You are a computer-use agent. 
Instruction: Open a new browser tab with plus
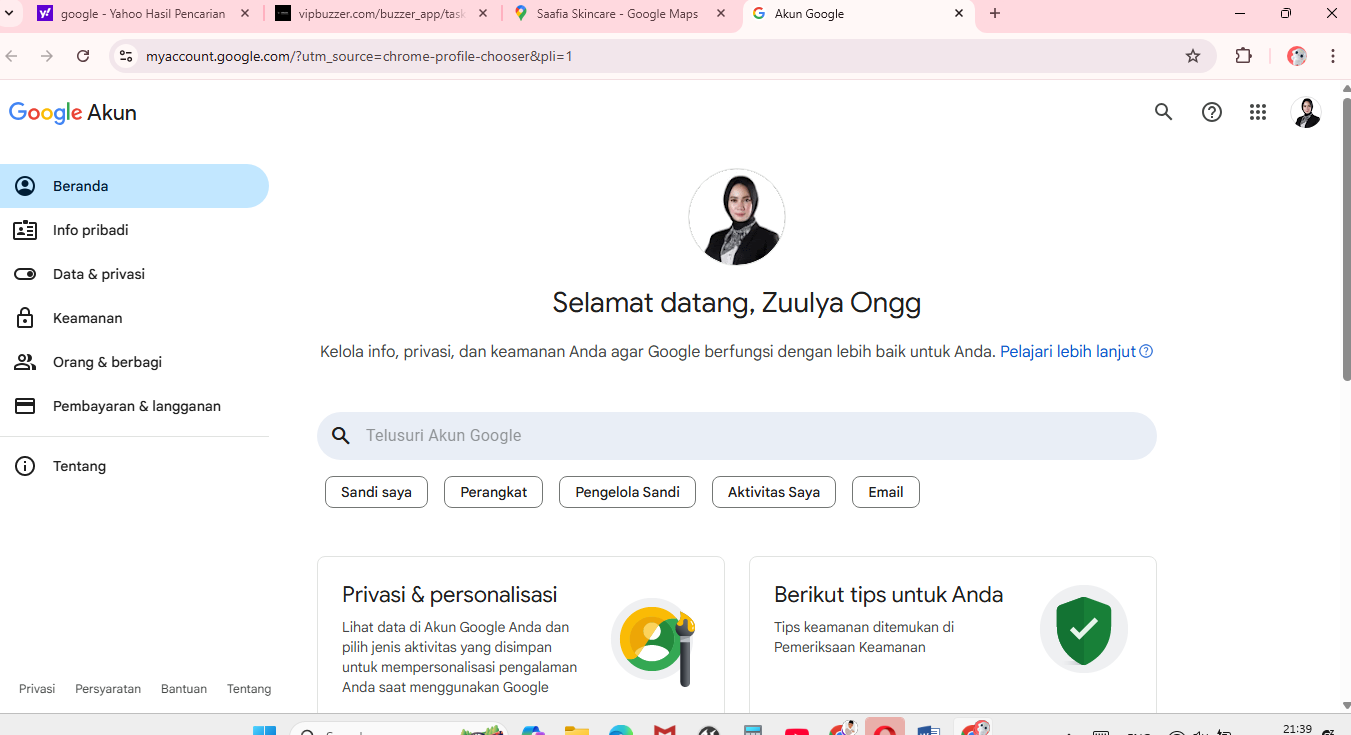click(995, 14)
